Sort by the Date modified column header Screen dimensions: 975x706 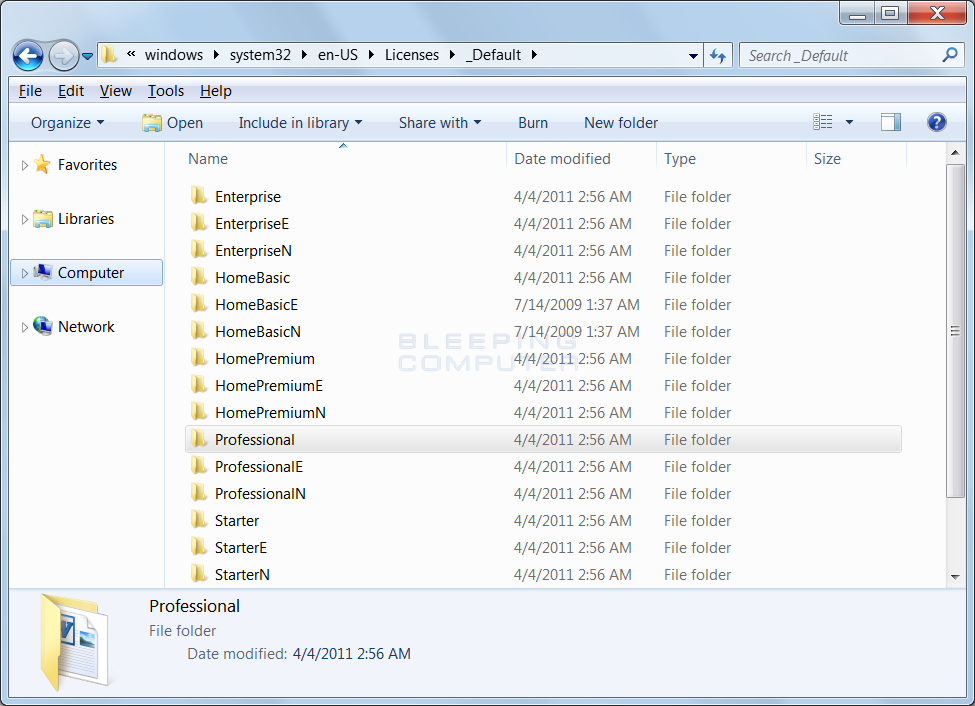[562, 159]
